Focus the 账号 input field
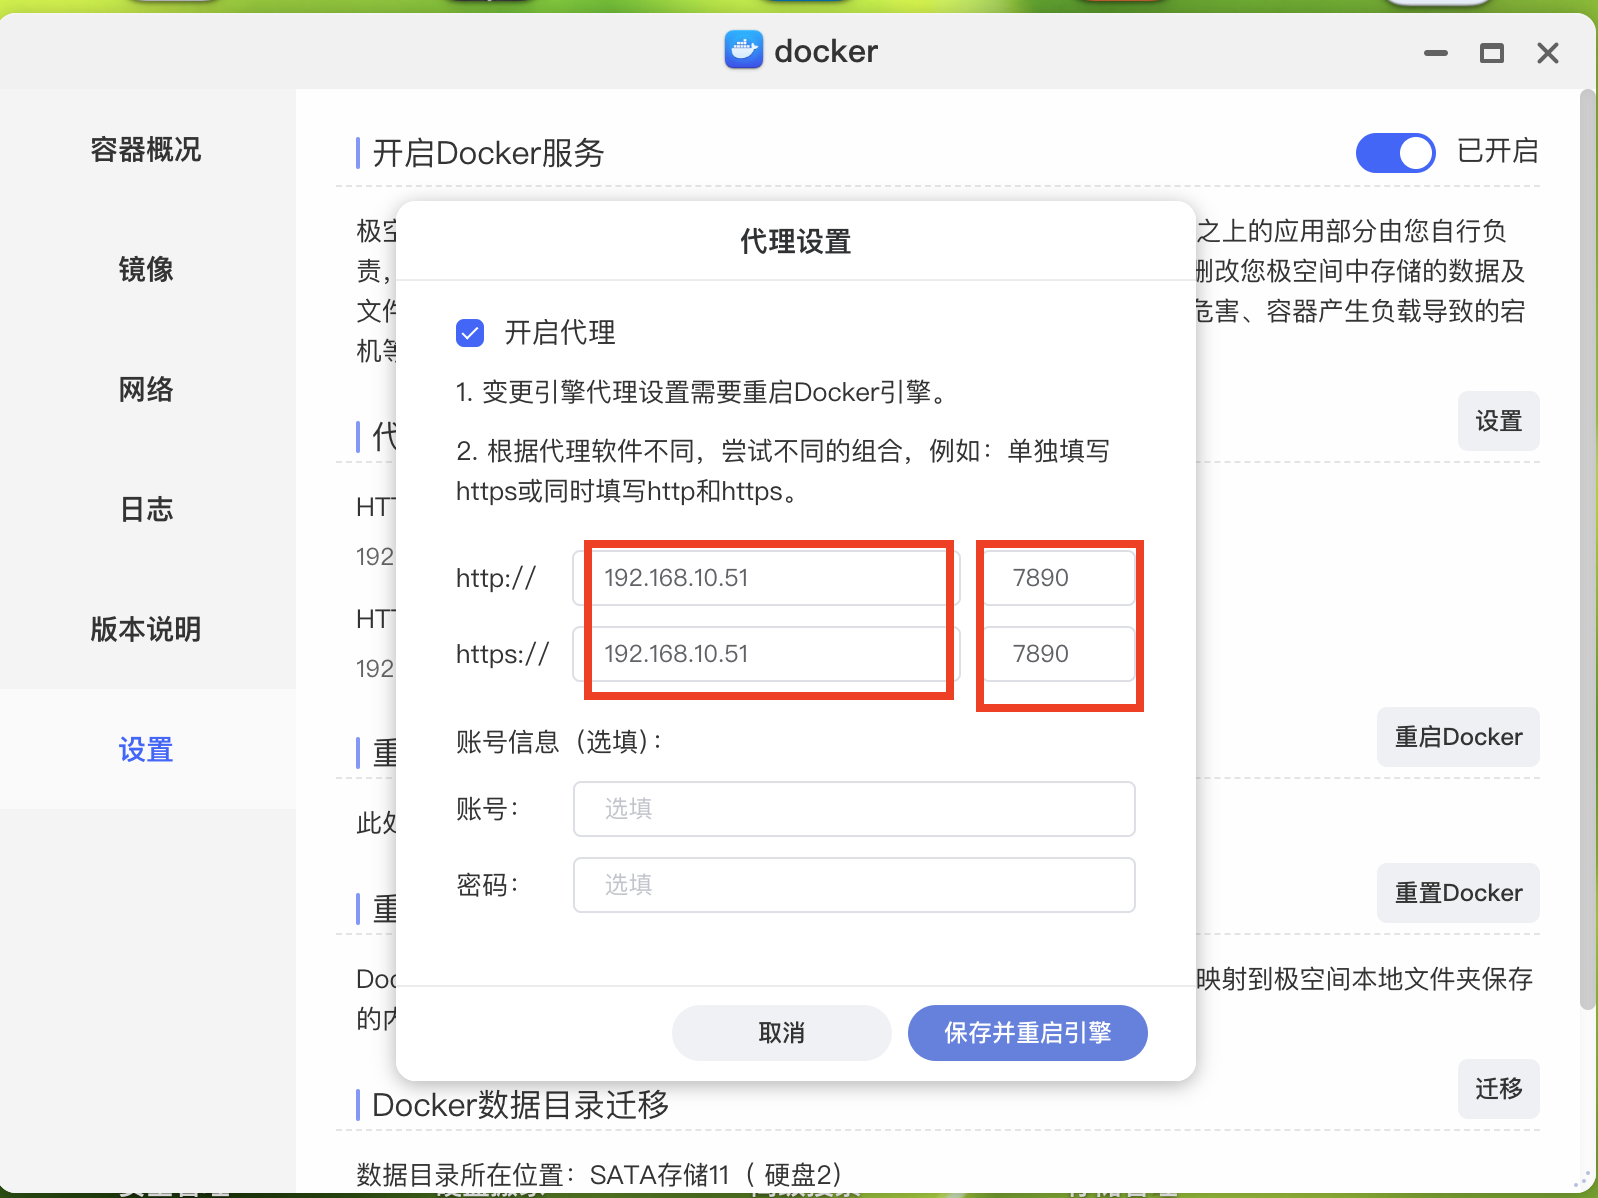This screenshot has width=1598, height=1198. pos(854,809)
